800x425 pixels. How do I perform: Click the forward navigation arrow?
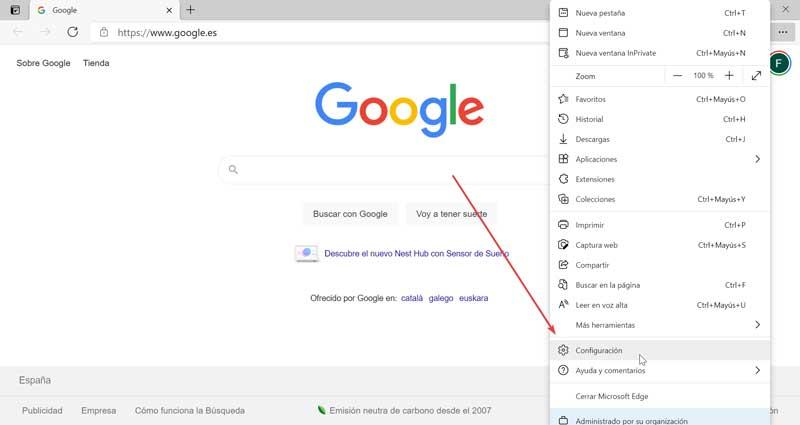(x=45, y=32)
